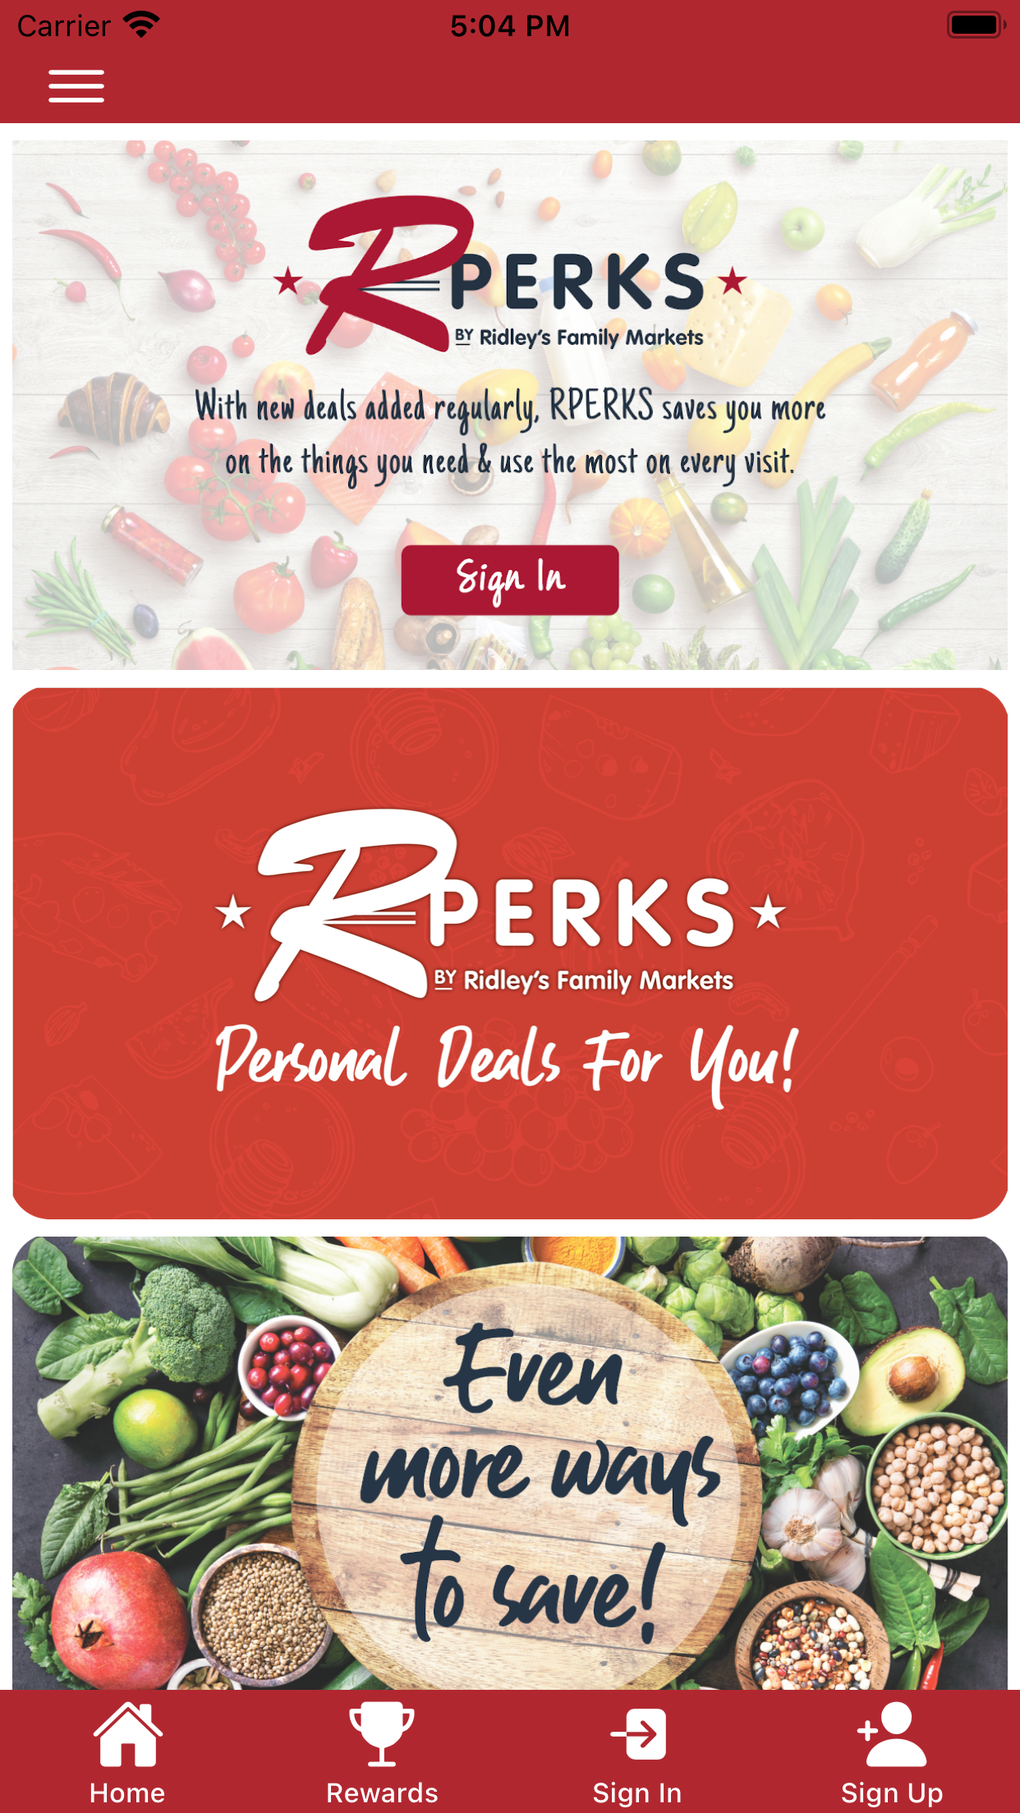The width and height of the screenshot is (1020, 1813).
Task: Tap the 'With new deals added regularly' tagline
Action: tap(510, 434)
